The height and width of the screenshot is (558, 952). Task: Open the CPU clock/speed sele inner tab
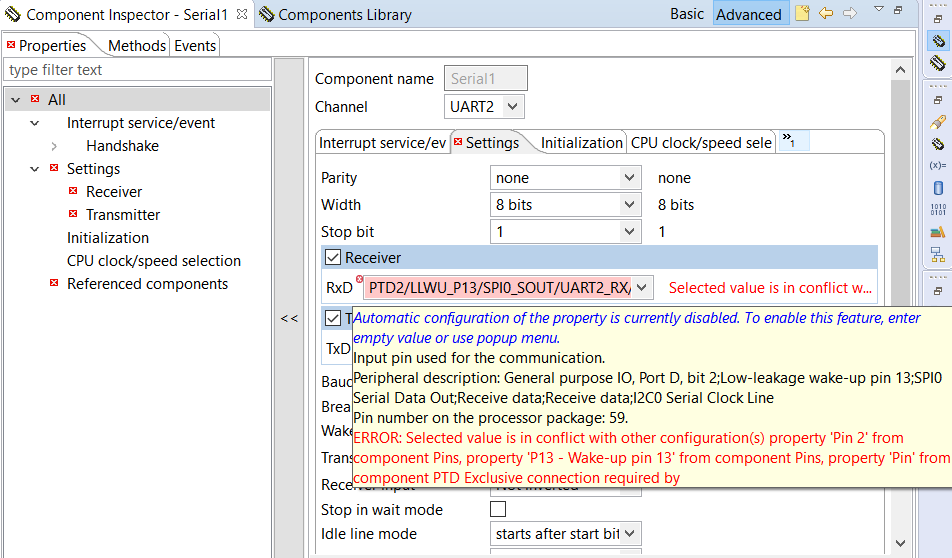coord(701,143)
